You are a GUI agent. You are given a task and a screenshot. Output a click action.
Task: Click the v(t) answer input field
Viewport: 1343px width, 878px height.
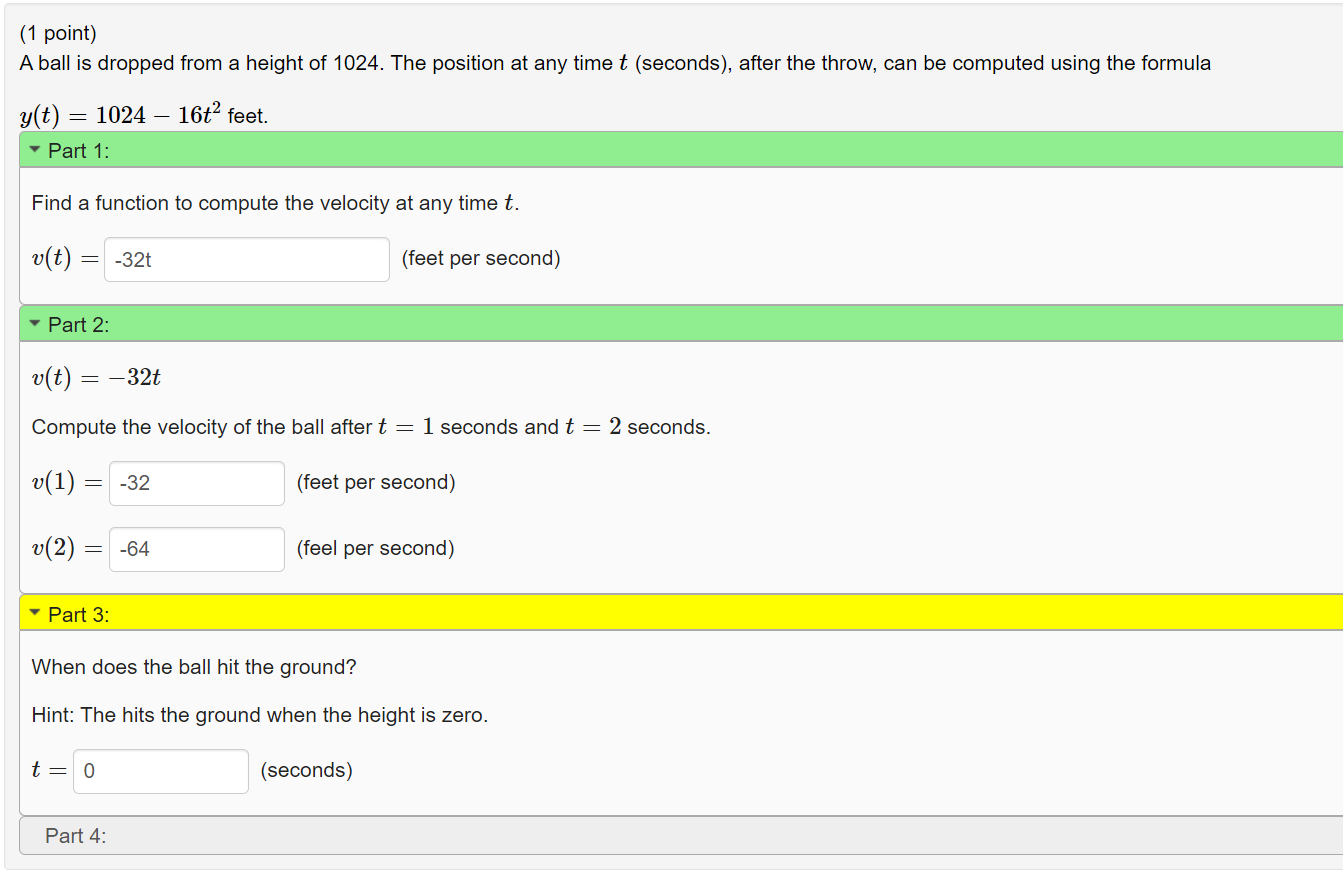pyautogui.click(x=246, y=258)
